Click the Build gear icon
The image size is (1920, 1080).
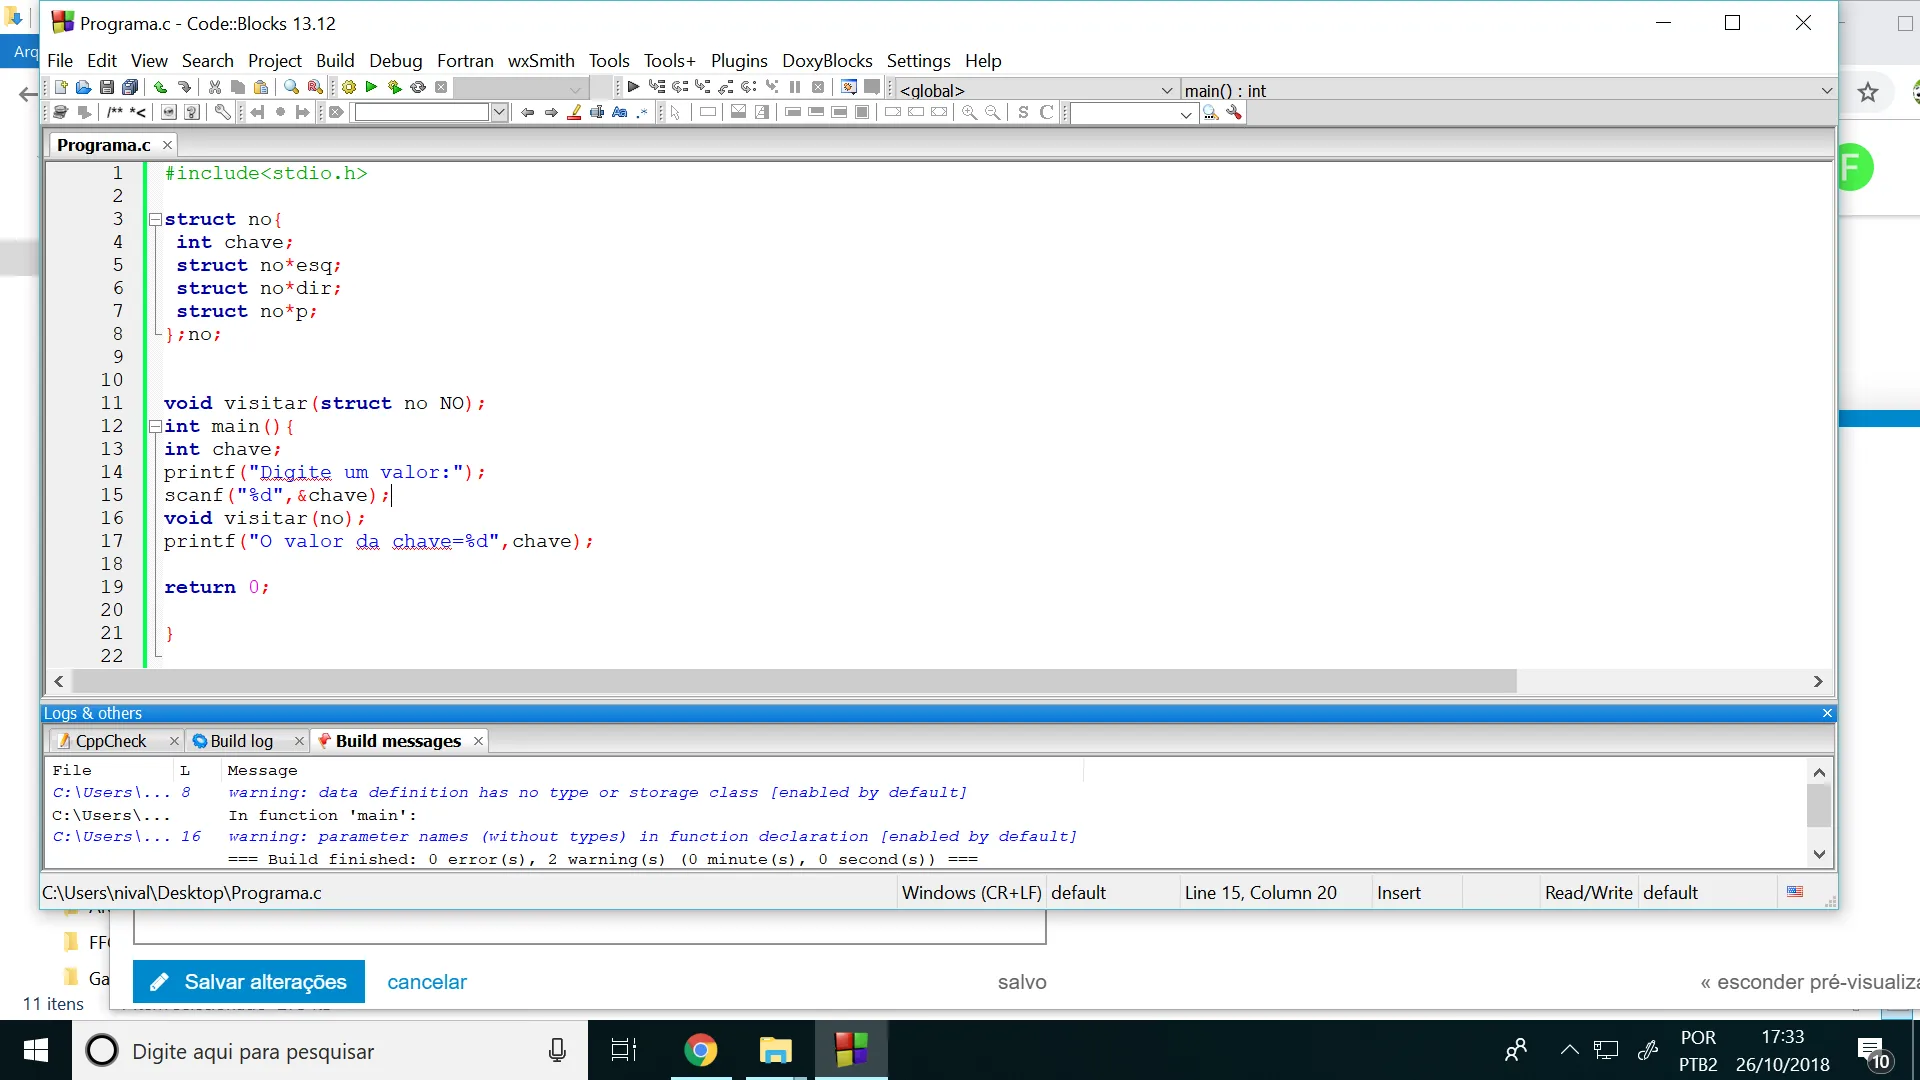[x=349, y=87]
